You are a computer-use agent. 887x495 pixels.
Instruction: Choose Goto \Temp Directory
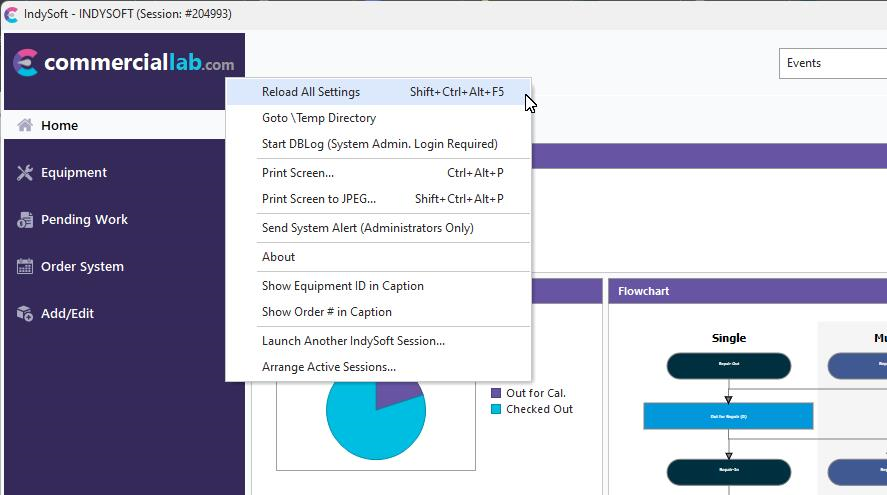click(x=319, y=118)
